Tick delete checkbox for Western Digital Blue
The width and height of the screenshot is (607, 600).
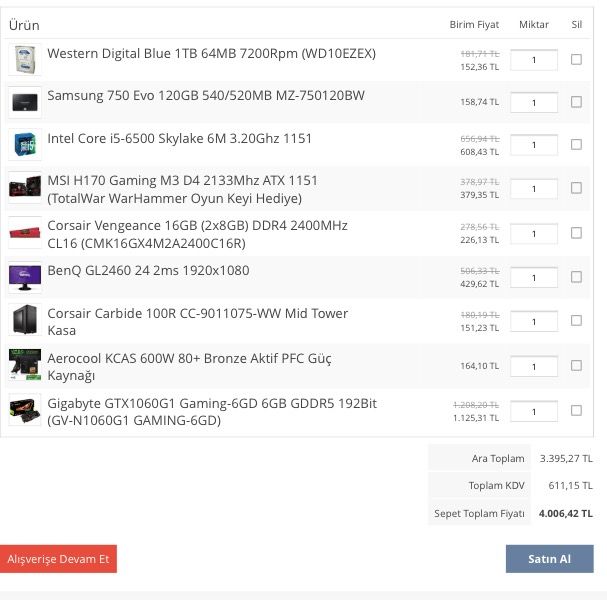(x=576, y=60)
